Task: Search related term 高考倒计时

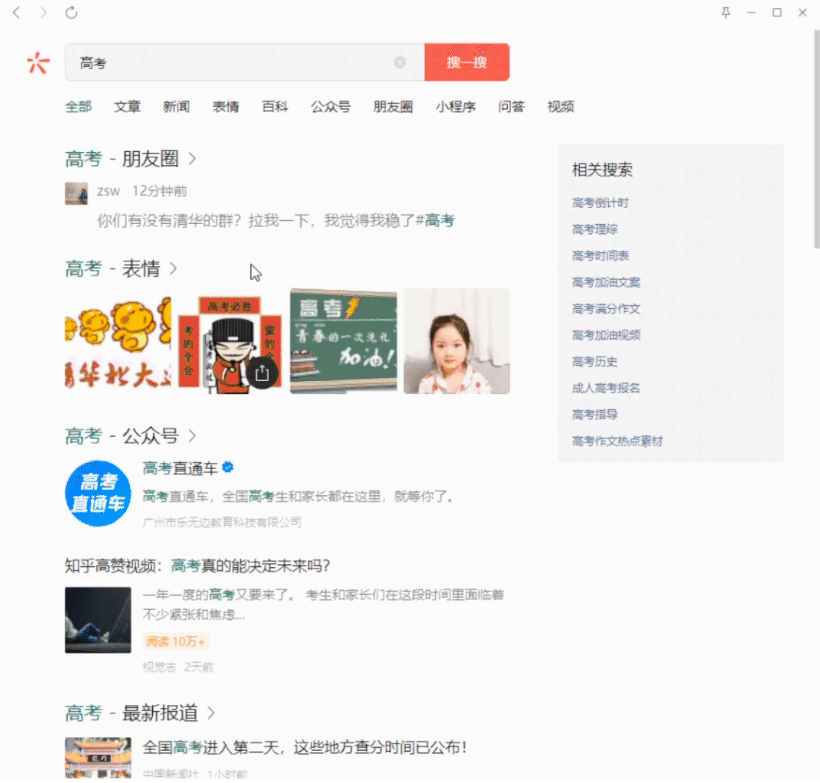Action: click(600, 203)
